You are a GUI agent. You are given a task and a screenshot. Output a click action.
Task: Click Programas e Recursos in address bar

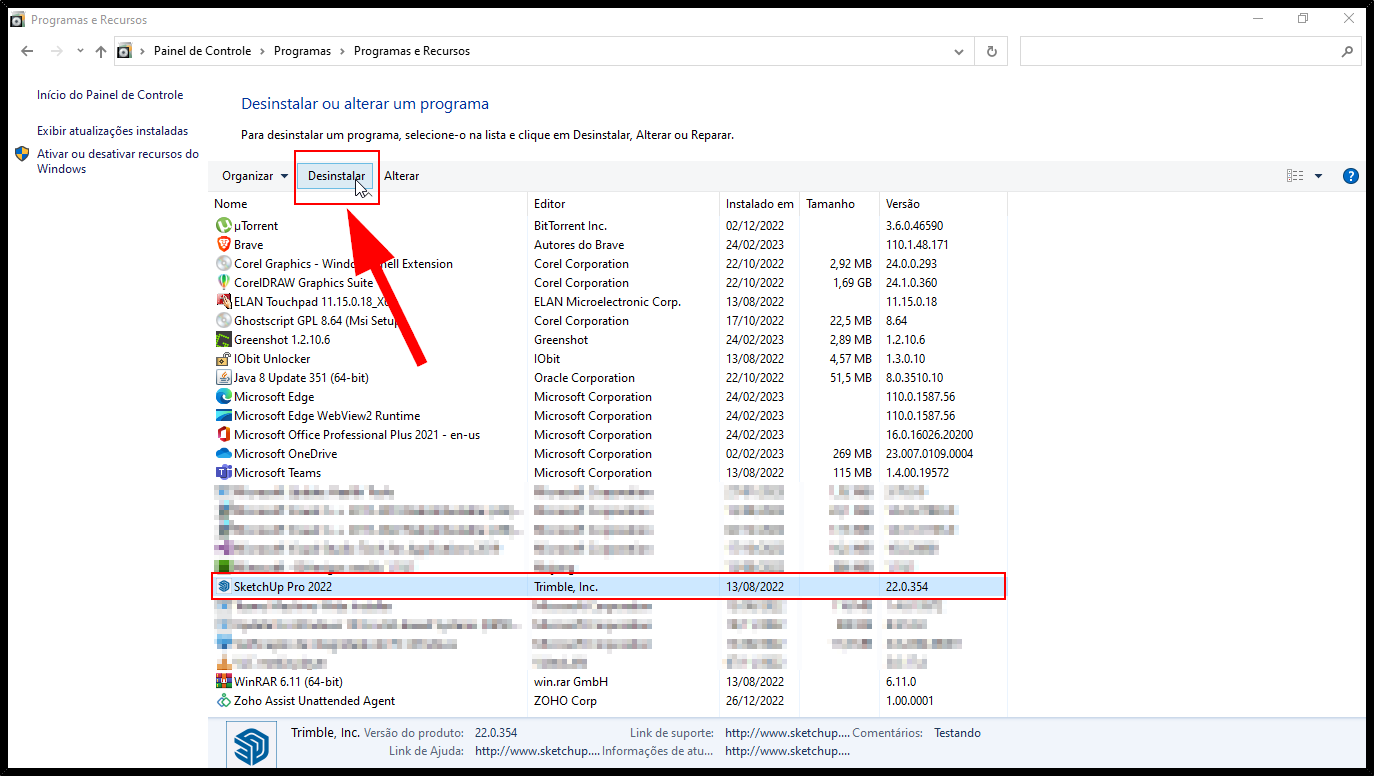(412, 51)
